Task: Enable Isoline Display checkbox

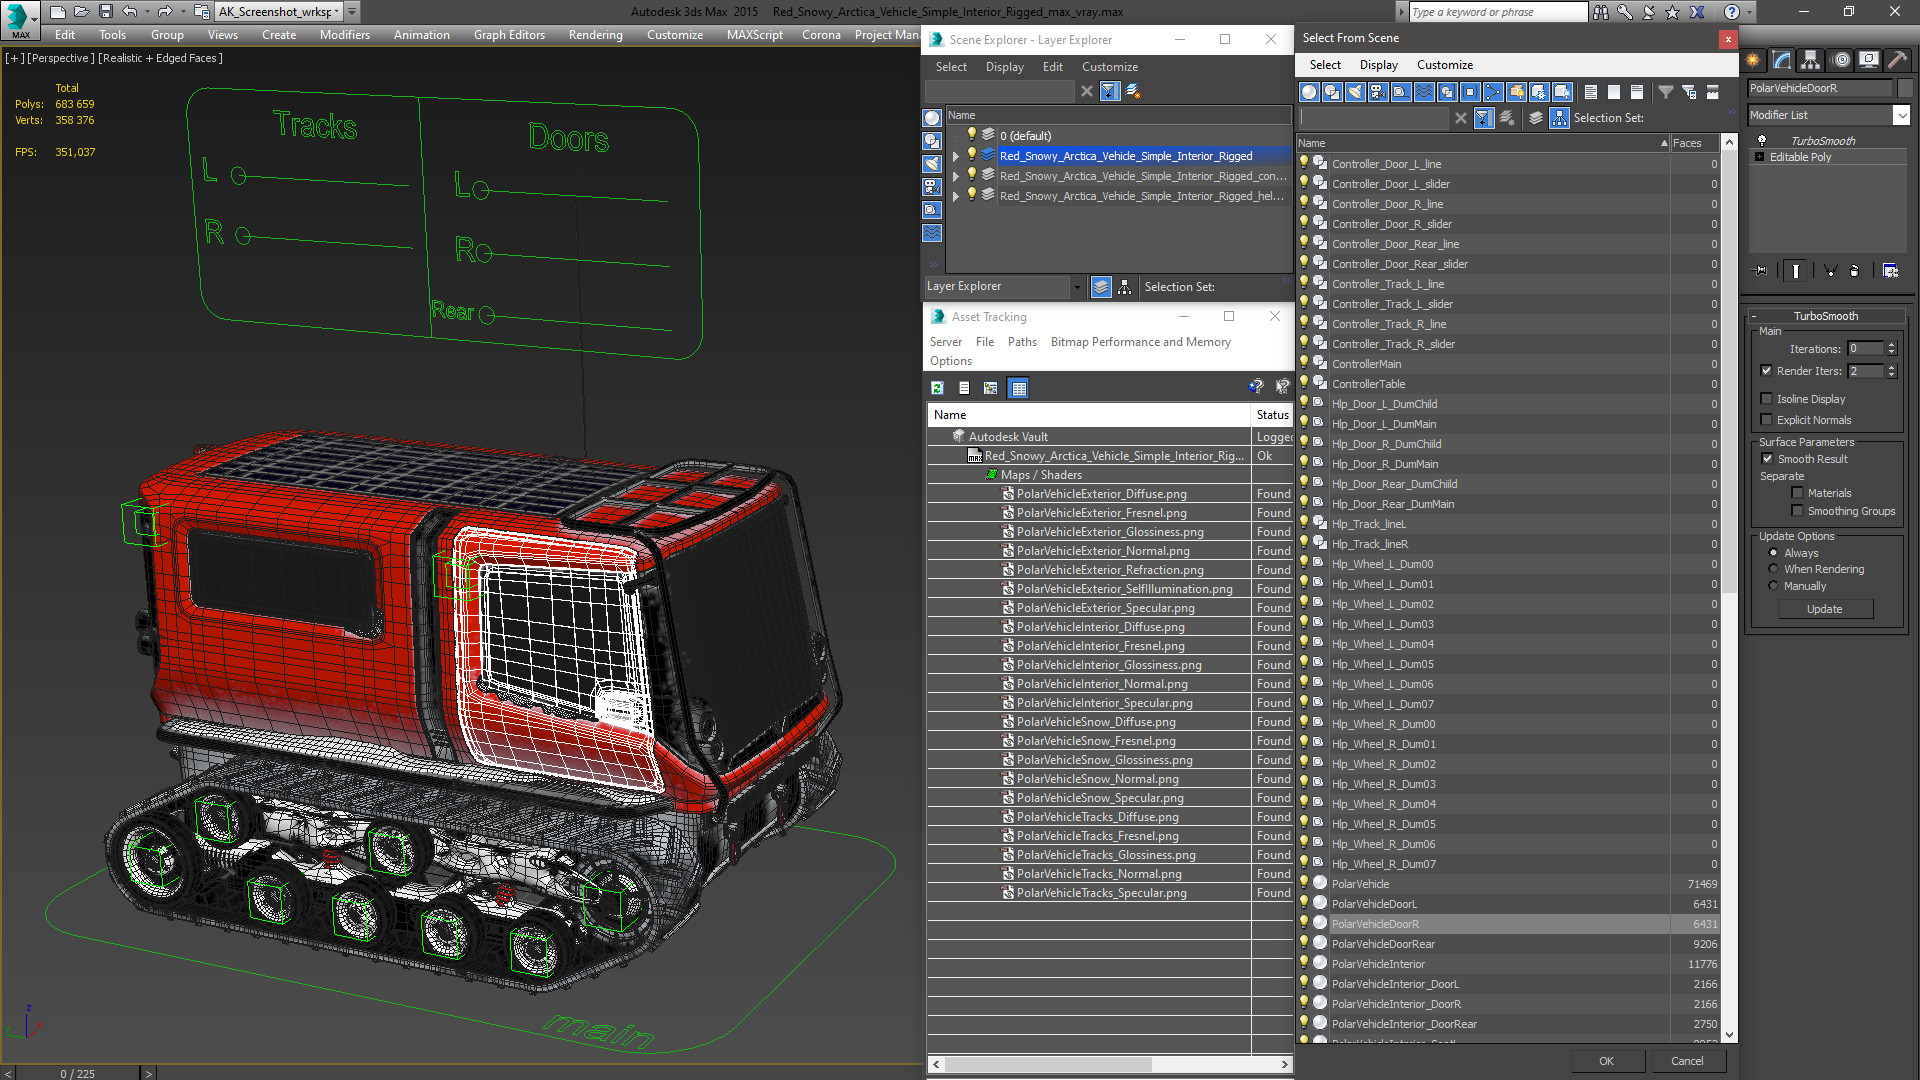Action: (x=1766, y=399)
